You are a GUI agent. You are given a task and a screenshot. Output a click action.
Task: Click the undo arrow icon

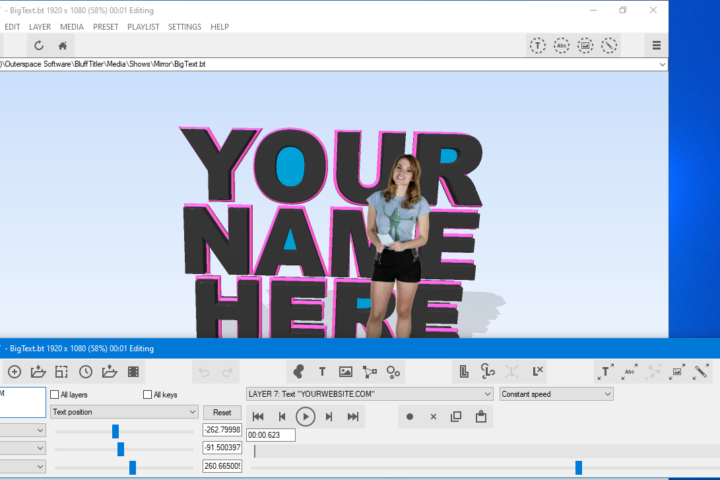click(204, 372)
